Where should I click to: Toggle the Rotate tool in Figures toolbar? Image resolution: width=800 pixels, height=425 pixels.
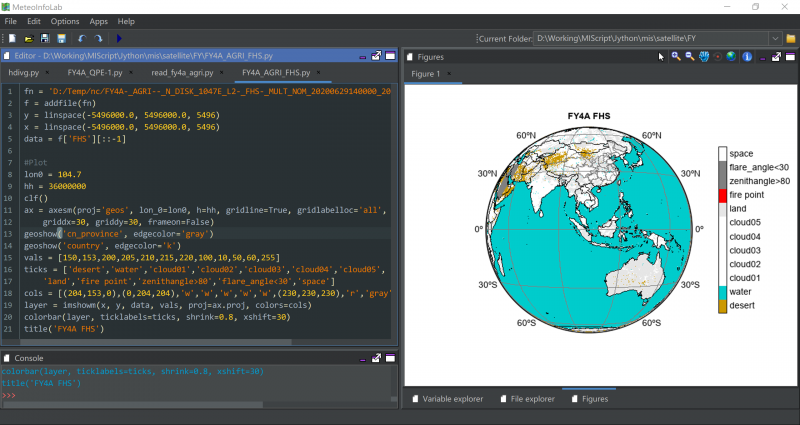(x=718, y=56)
